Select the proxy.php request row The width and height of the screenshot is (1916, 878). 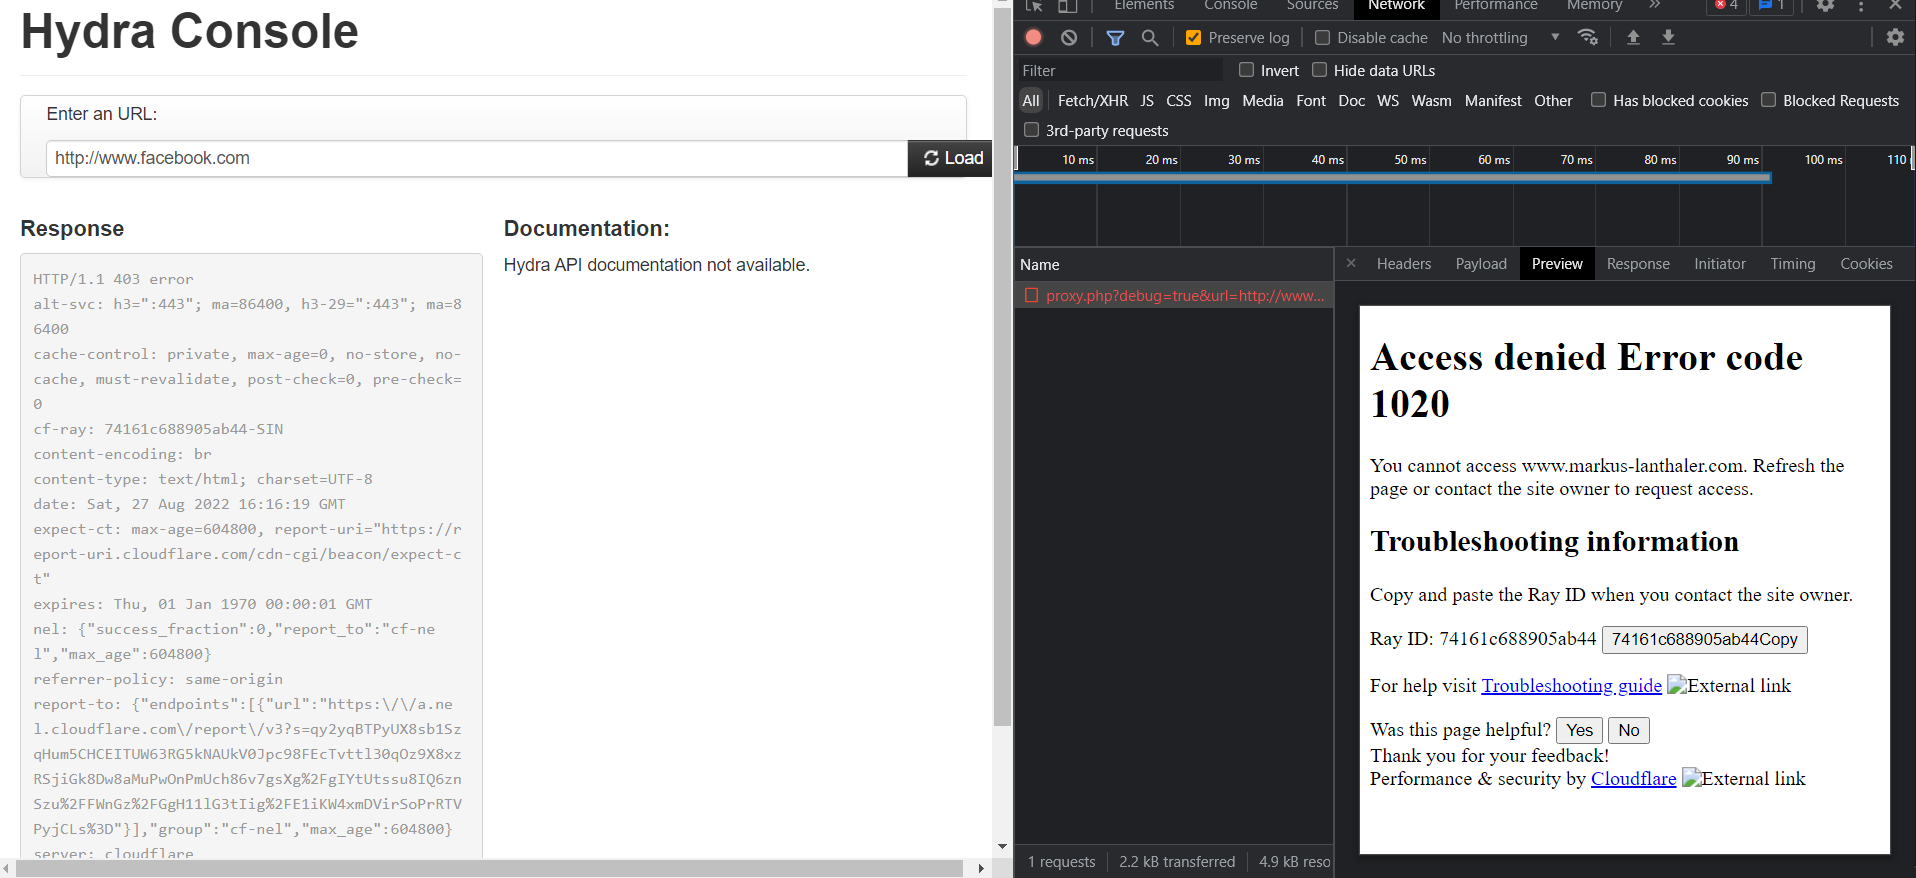[x=1174, y=296]
